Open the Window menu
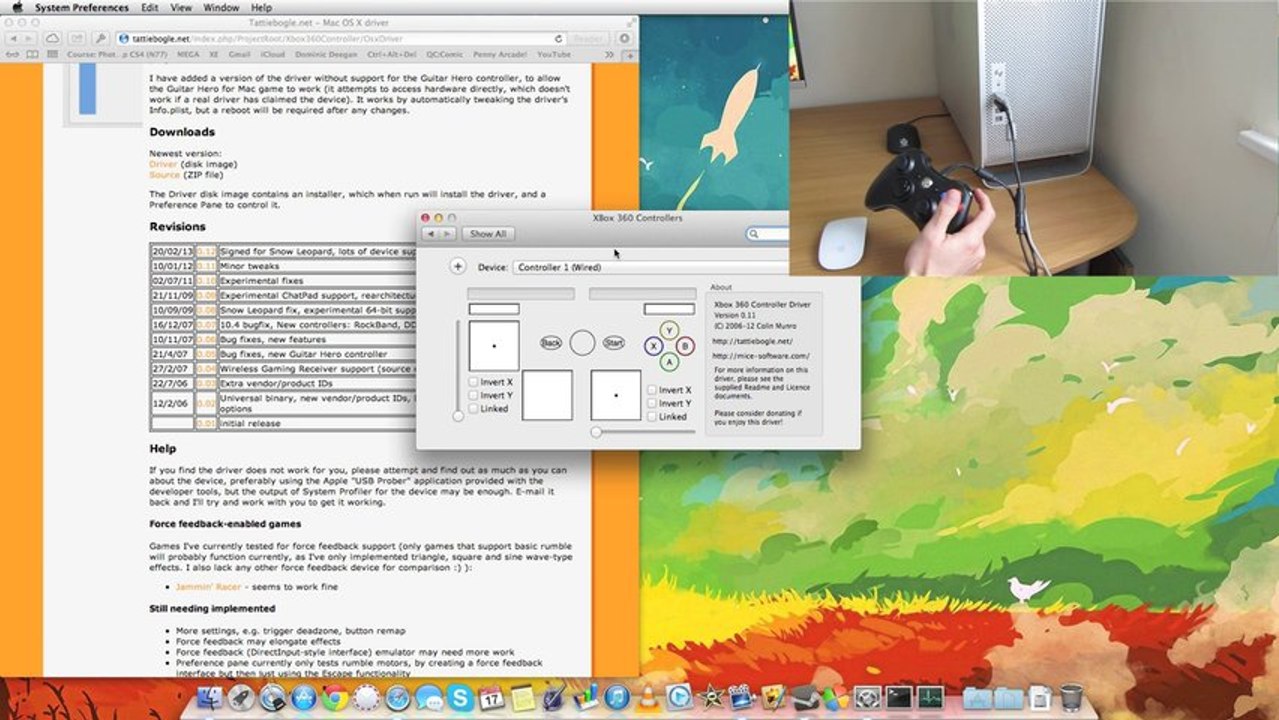This screenshot has height=720, width=1279. click(221, 7)
